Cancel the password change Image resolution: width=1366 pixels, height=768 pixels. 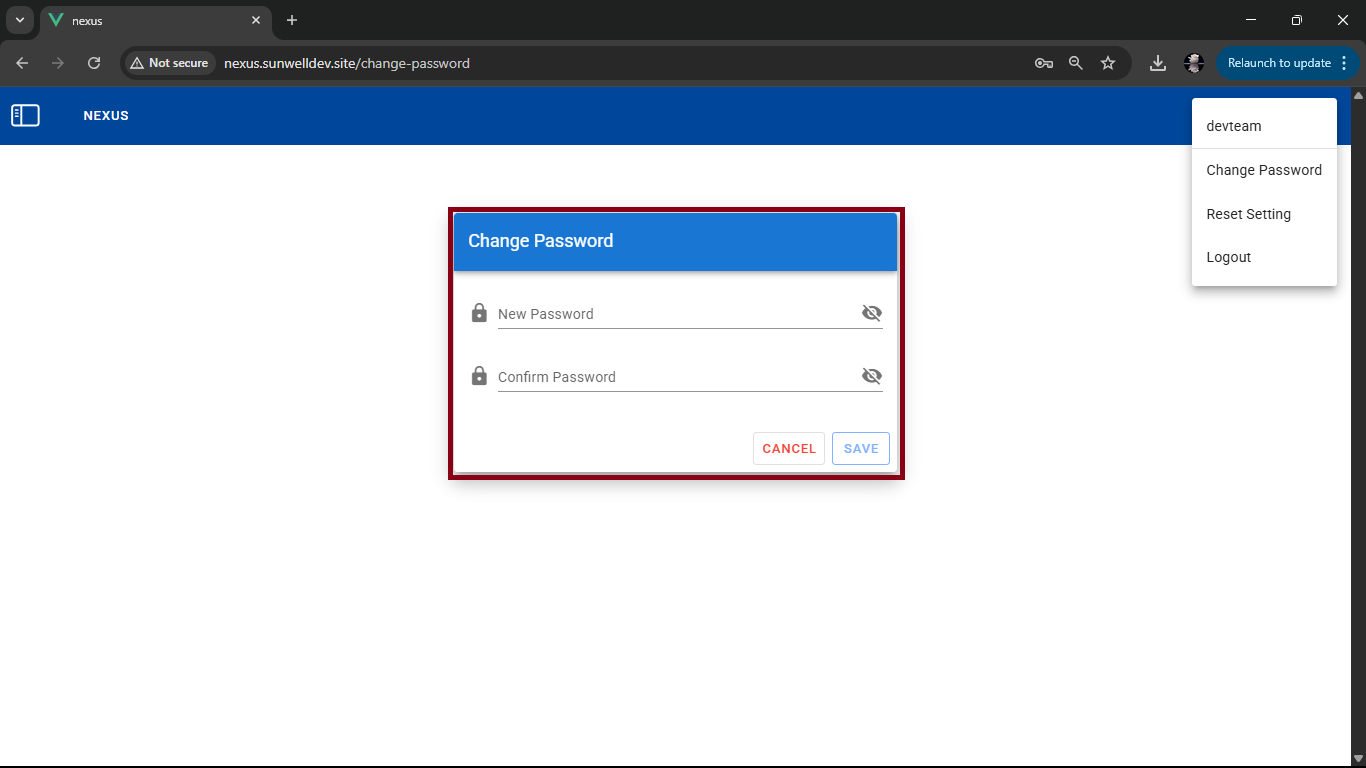(788, 448)
